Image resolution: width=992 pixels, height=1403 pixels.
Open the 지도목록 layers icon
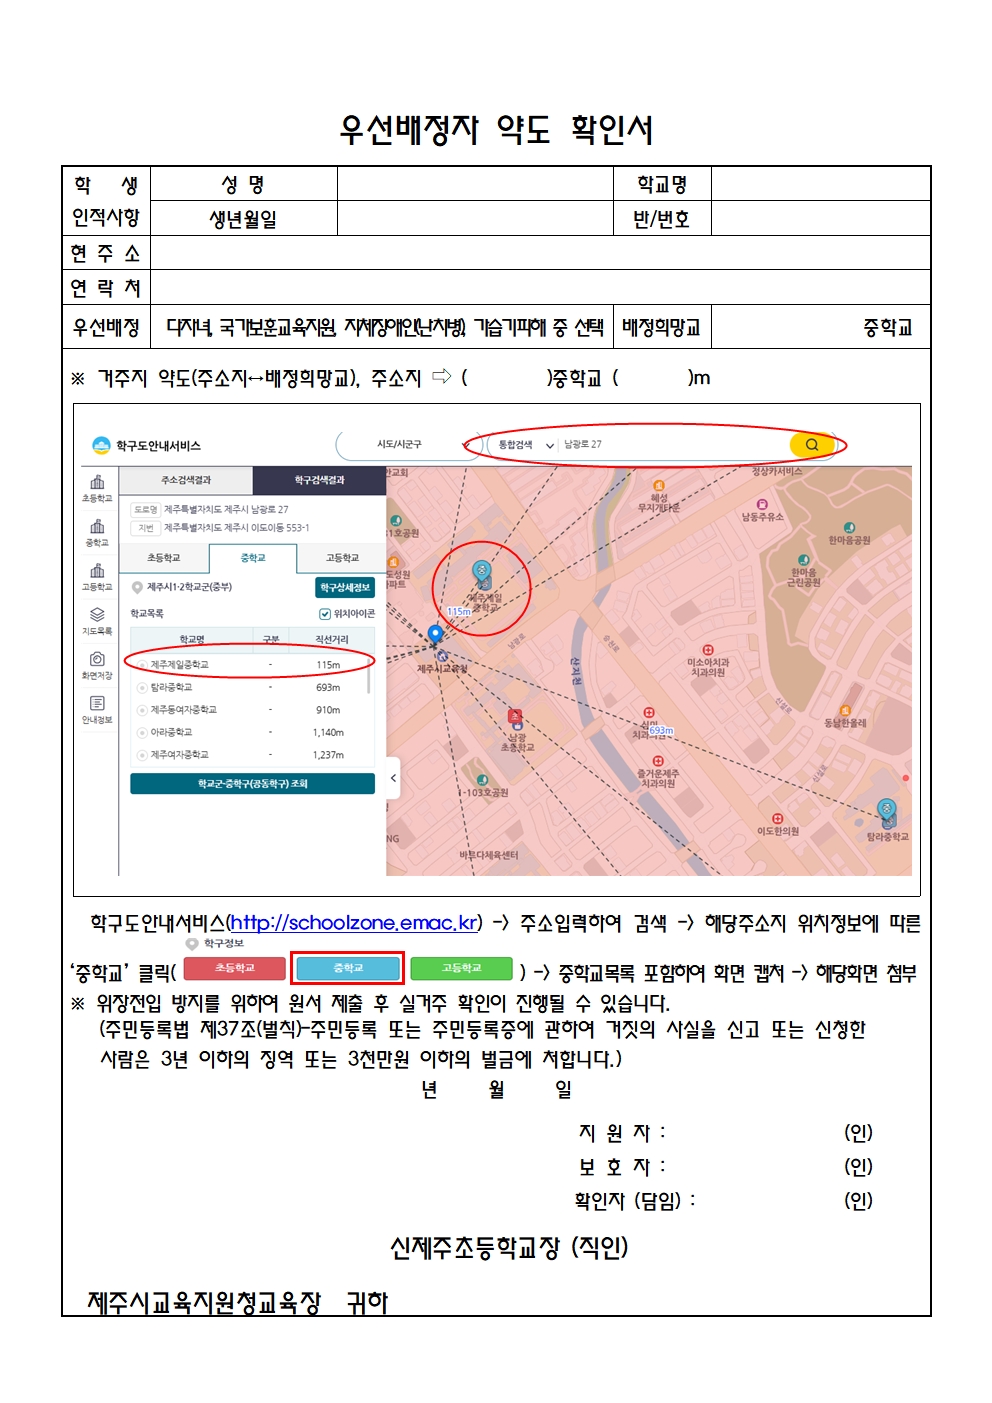[x=97, y=615]
